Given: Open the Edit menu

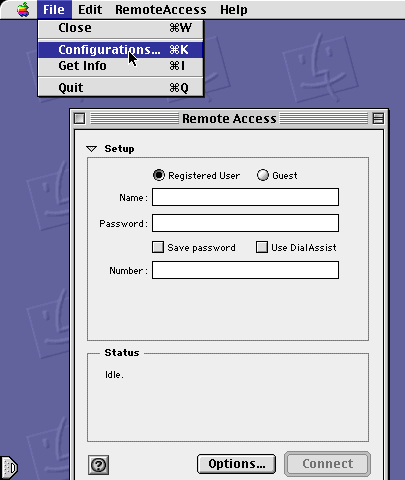Looking at the screenshot, I should pyautogui.click(x=90, y=10).
